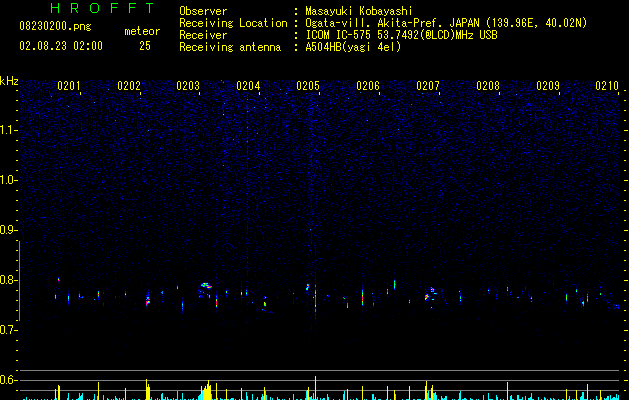Click the 0202 time marker

129,86
